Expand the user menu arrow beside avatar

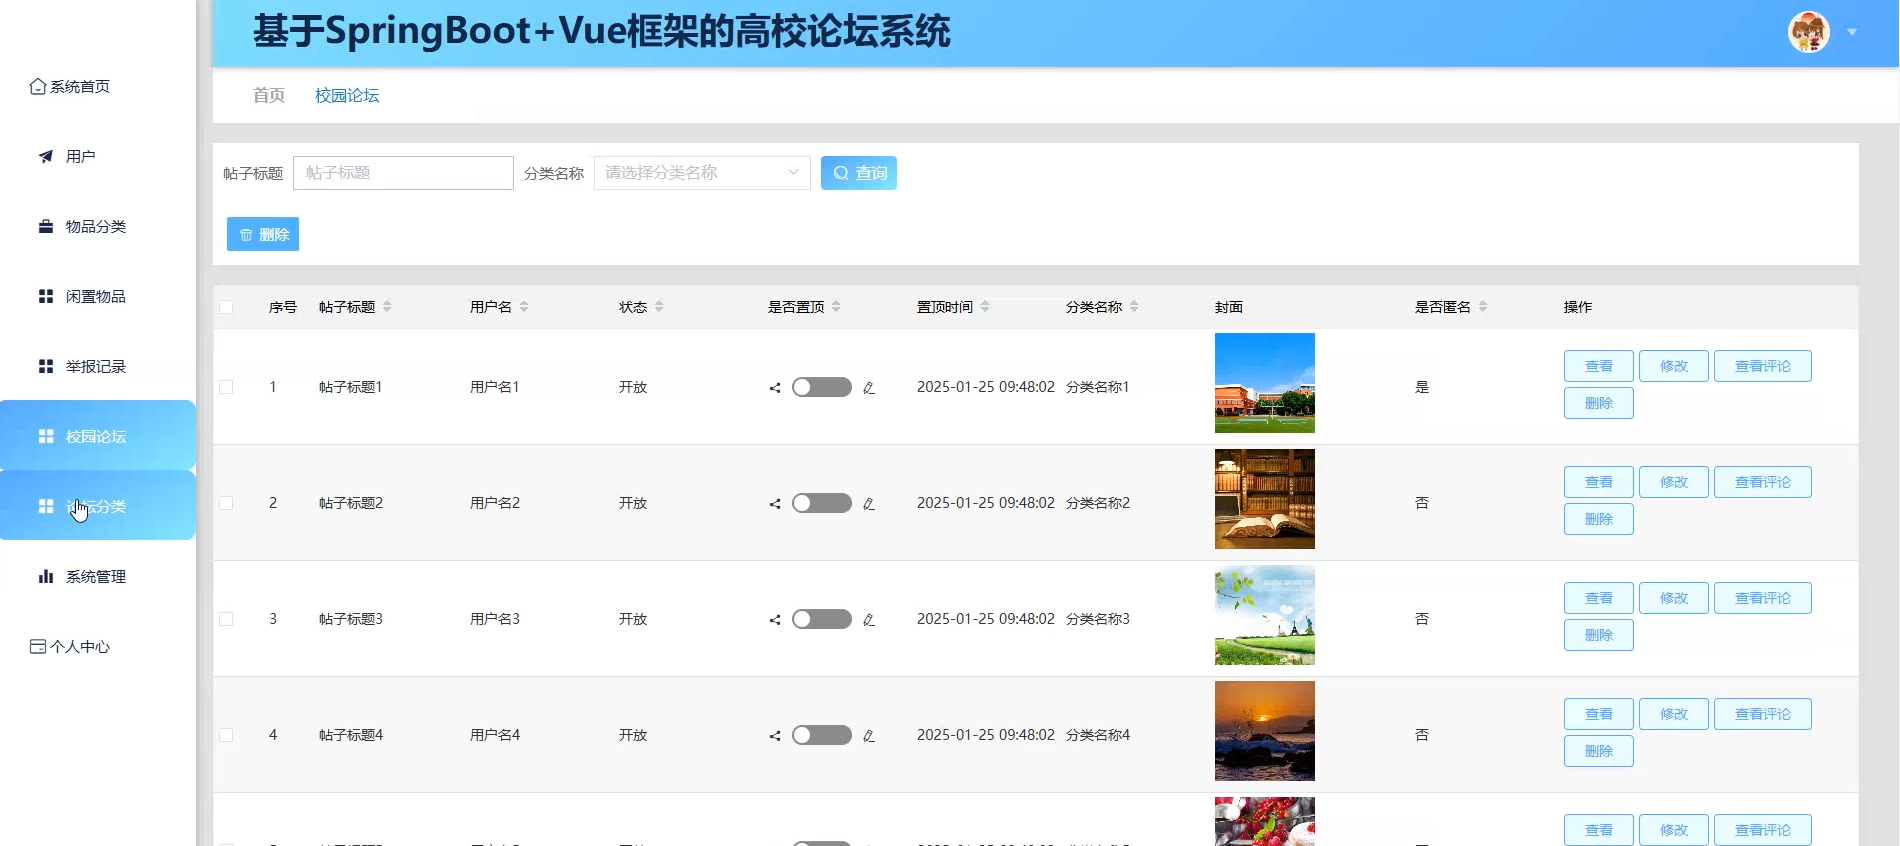(1852, 32)
